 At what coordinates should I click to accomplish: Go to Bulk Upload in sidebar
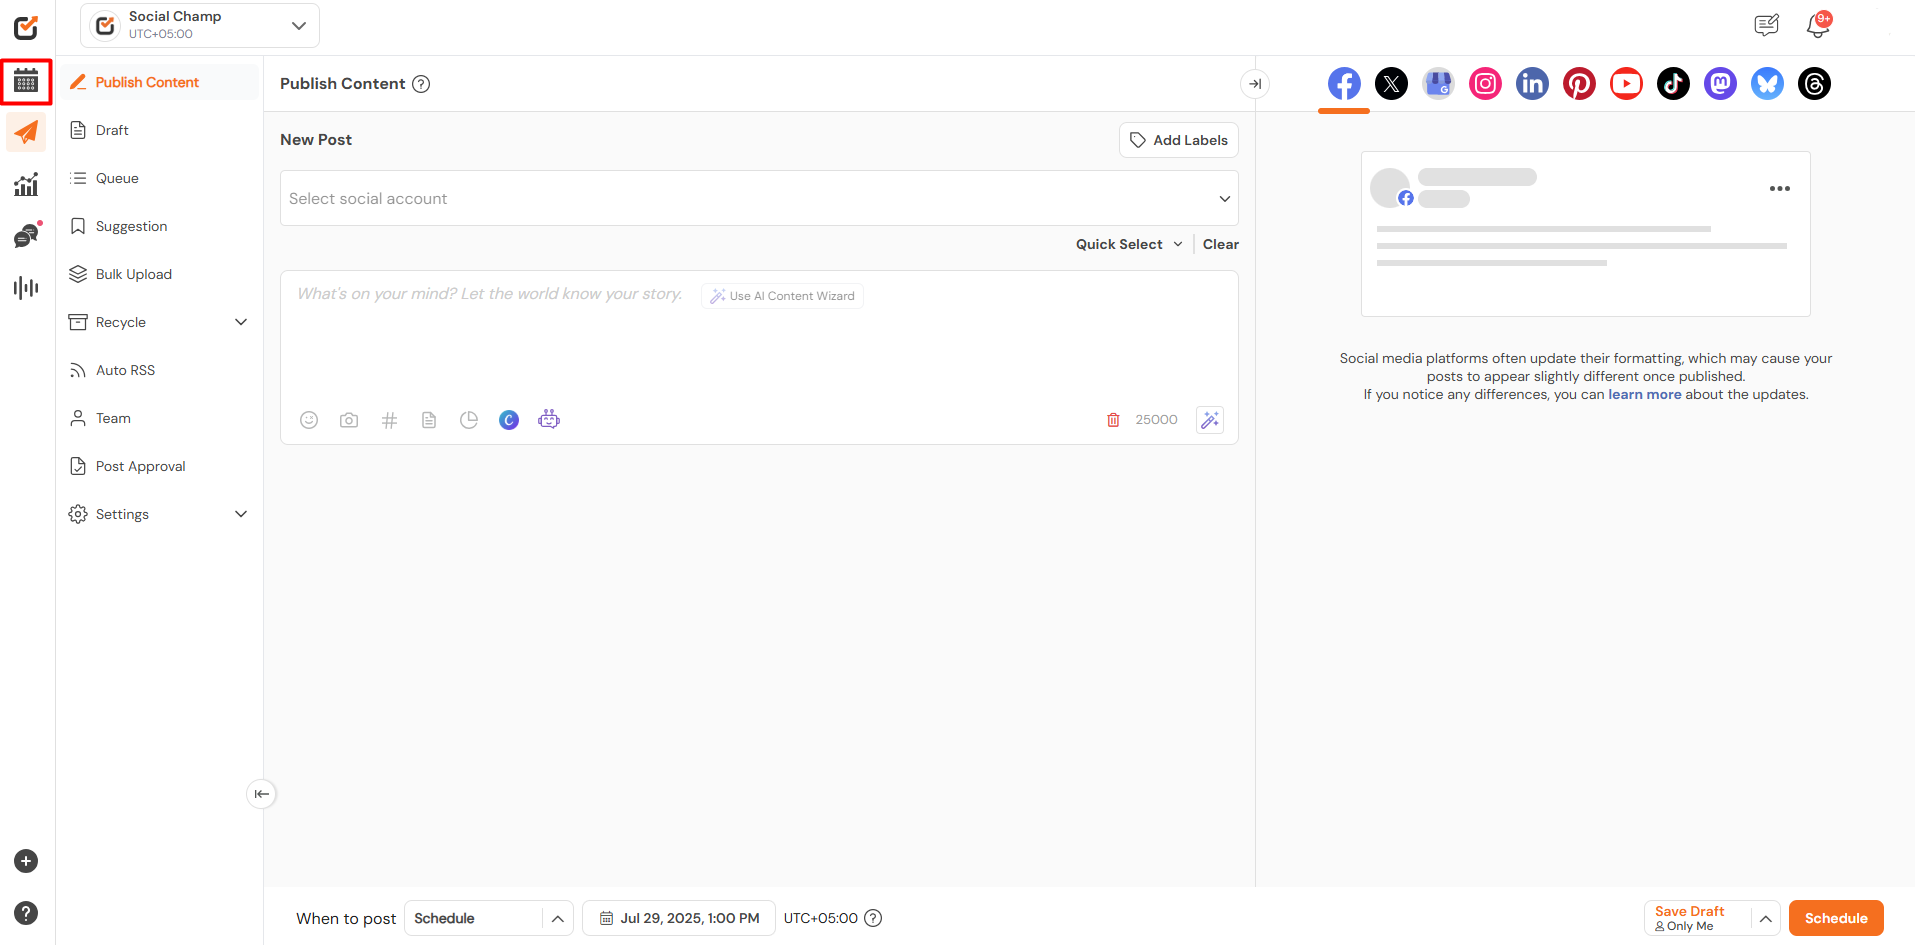(x=159, y=274)
